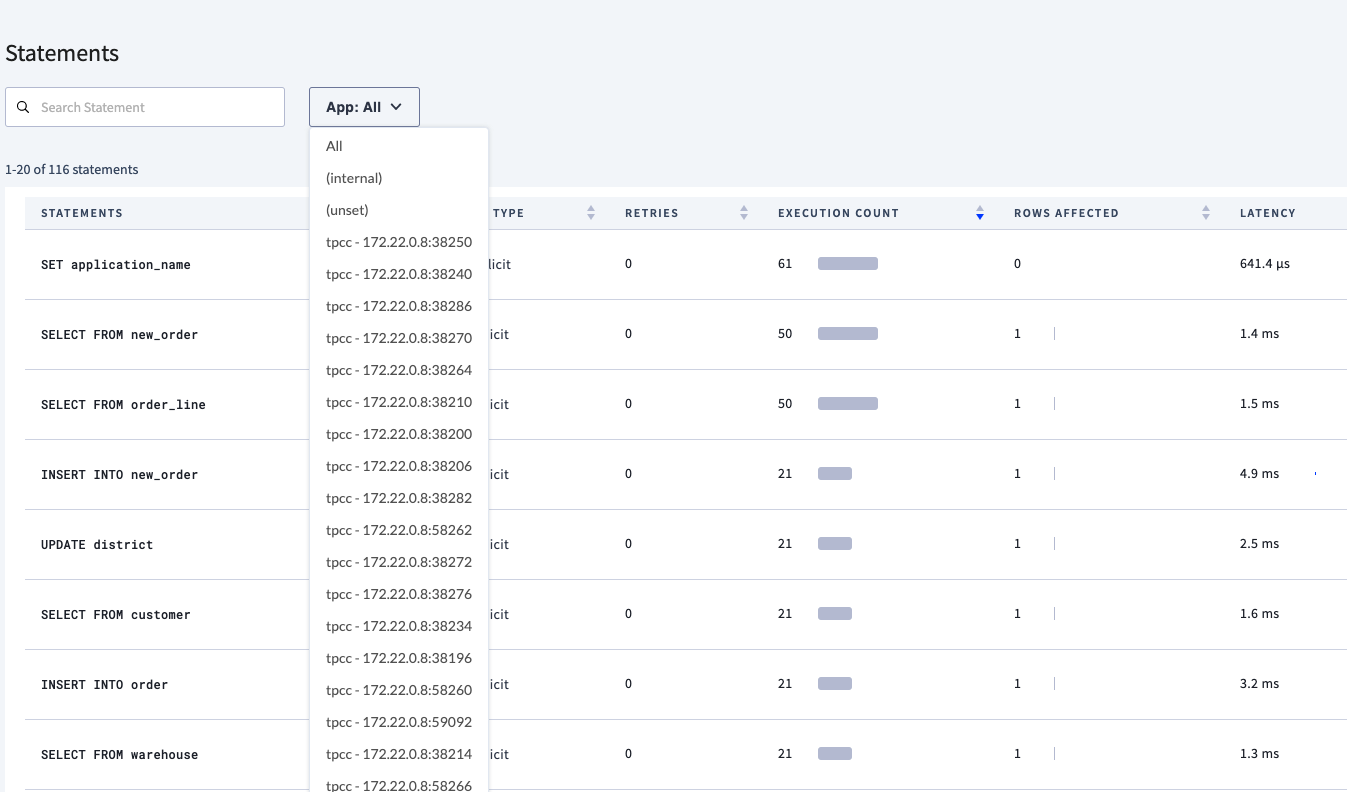
Task: Focus the Search Statement field
Action: (x=155, y=107)
